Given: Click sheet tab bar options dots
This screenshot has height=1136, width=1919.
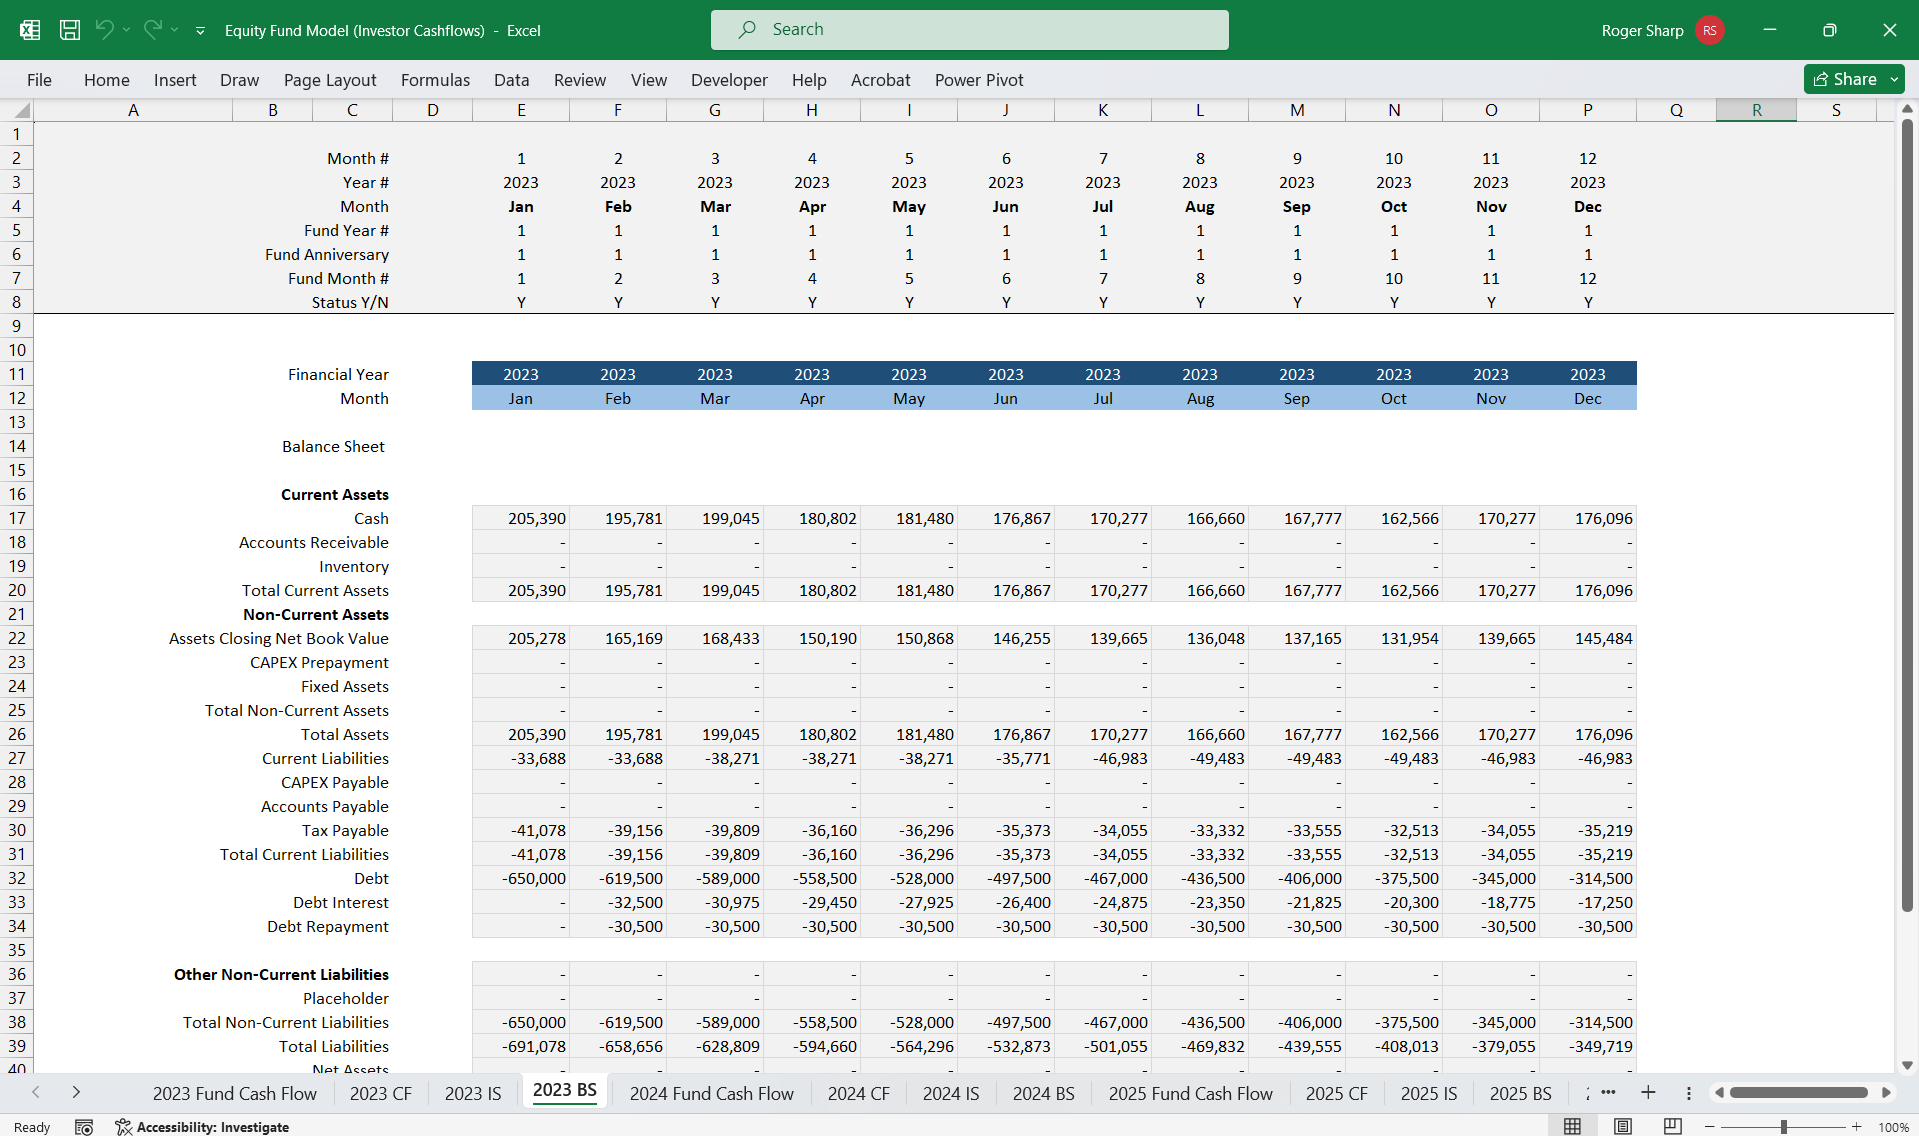Looking at the screenshot, I should [x=1688, y=1093].
